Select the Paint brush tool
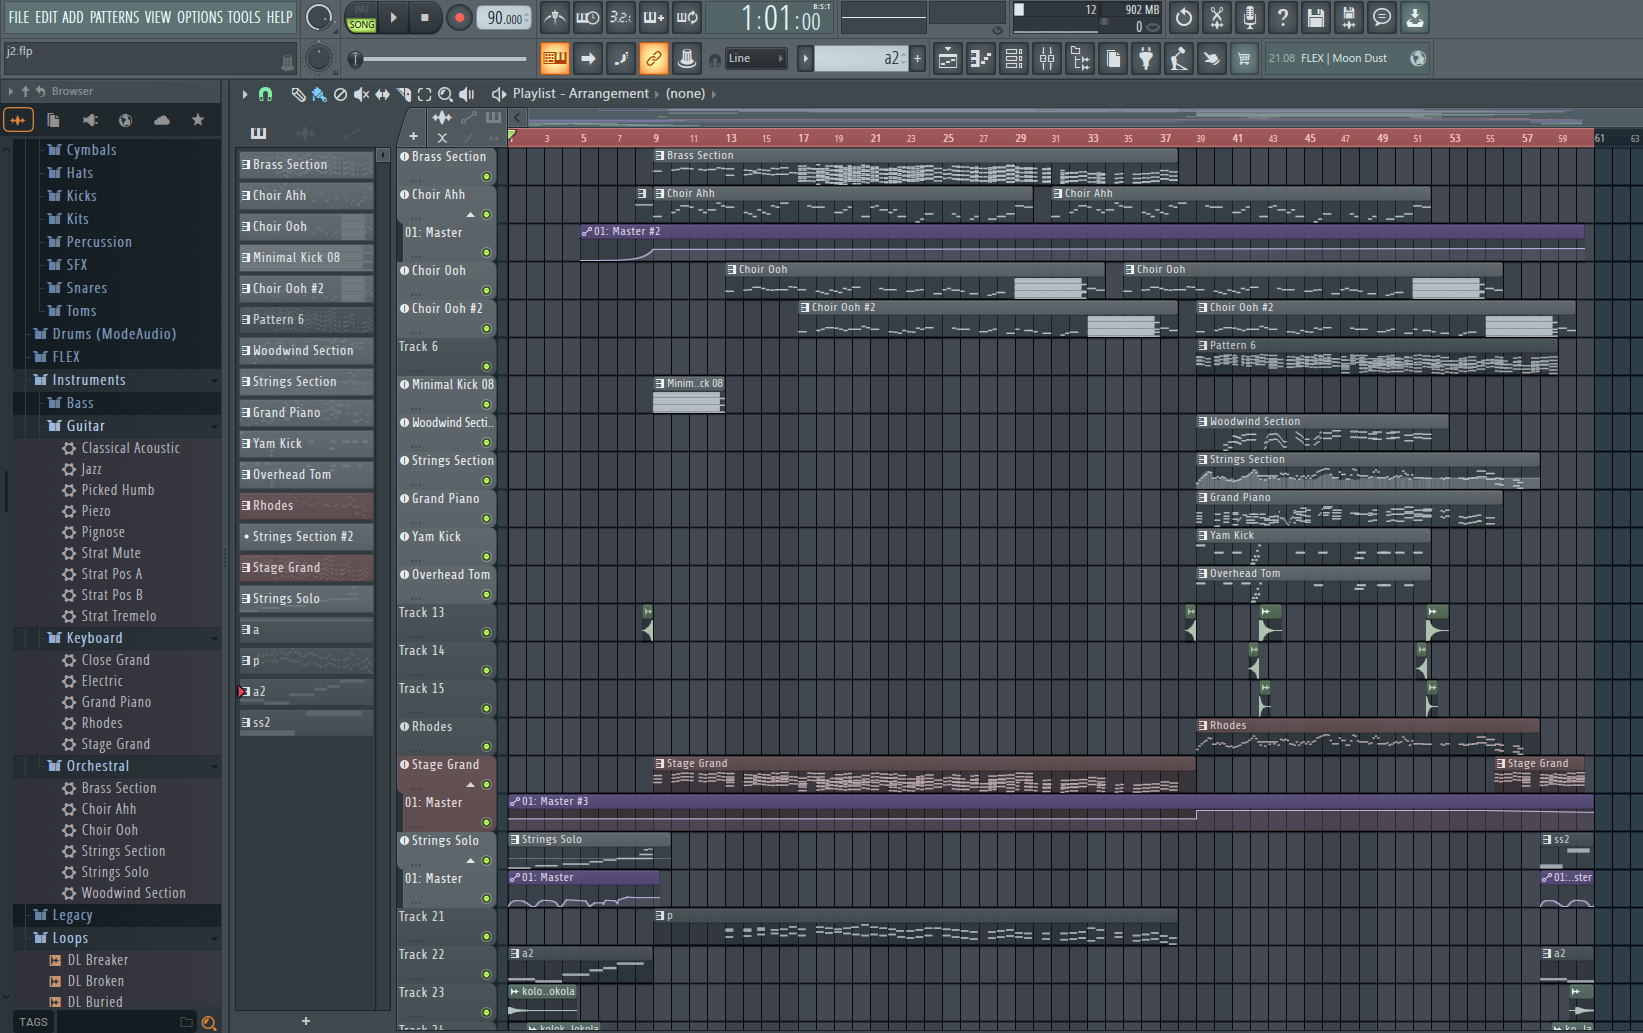Image resolution: width=1643 pixels, height=1033 pixels. (319, 94)
